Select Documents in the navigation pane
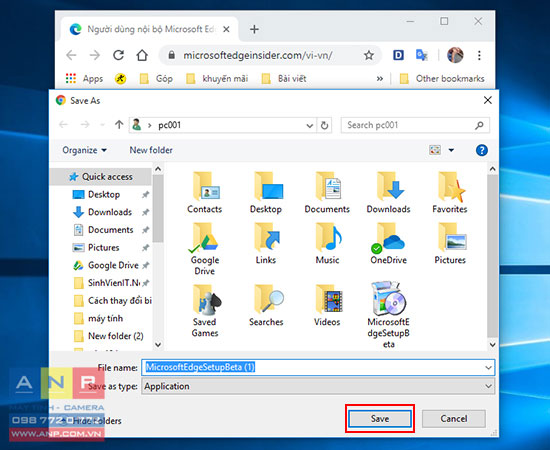This screenshot has width=550, height=450. [104, 230]
